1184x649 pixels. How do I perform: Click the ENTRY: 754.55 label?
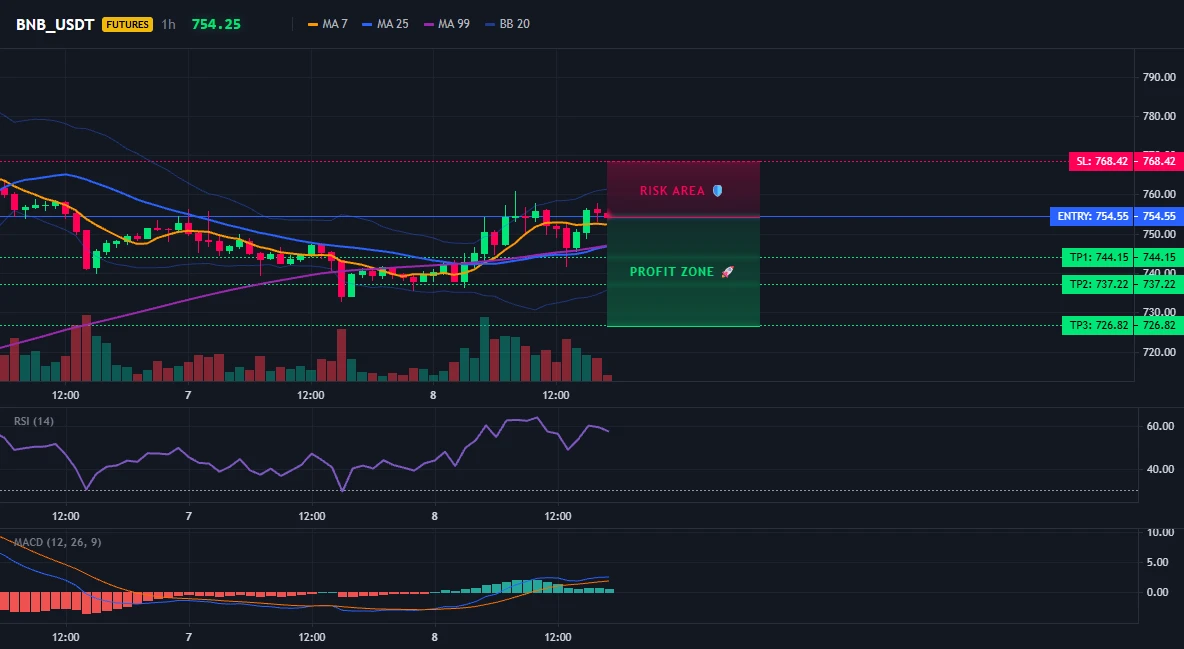click(1093, 216)
